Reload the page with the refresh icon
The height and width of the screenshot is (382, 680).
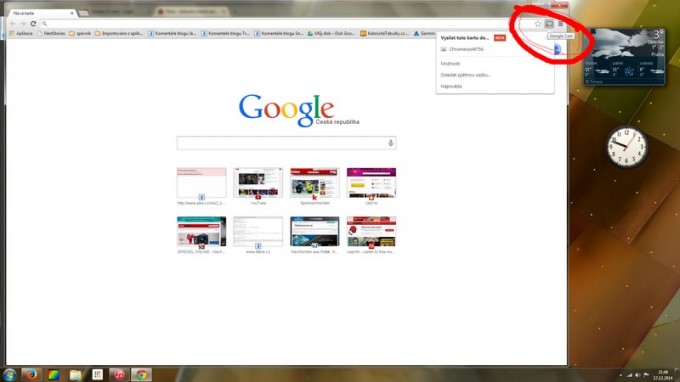tap(33, 23)
